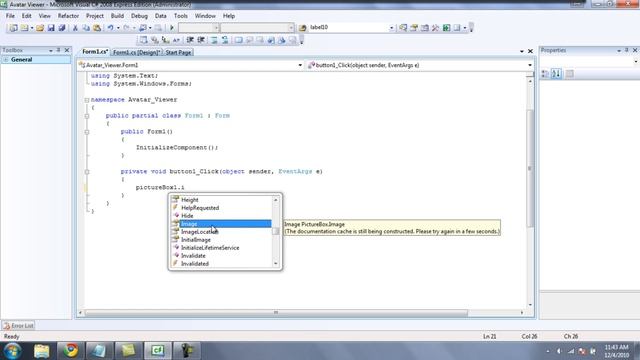The image size is (640, 360).
Task: Pin the Toolbox panel with auto-hide
Action: 58,50
